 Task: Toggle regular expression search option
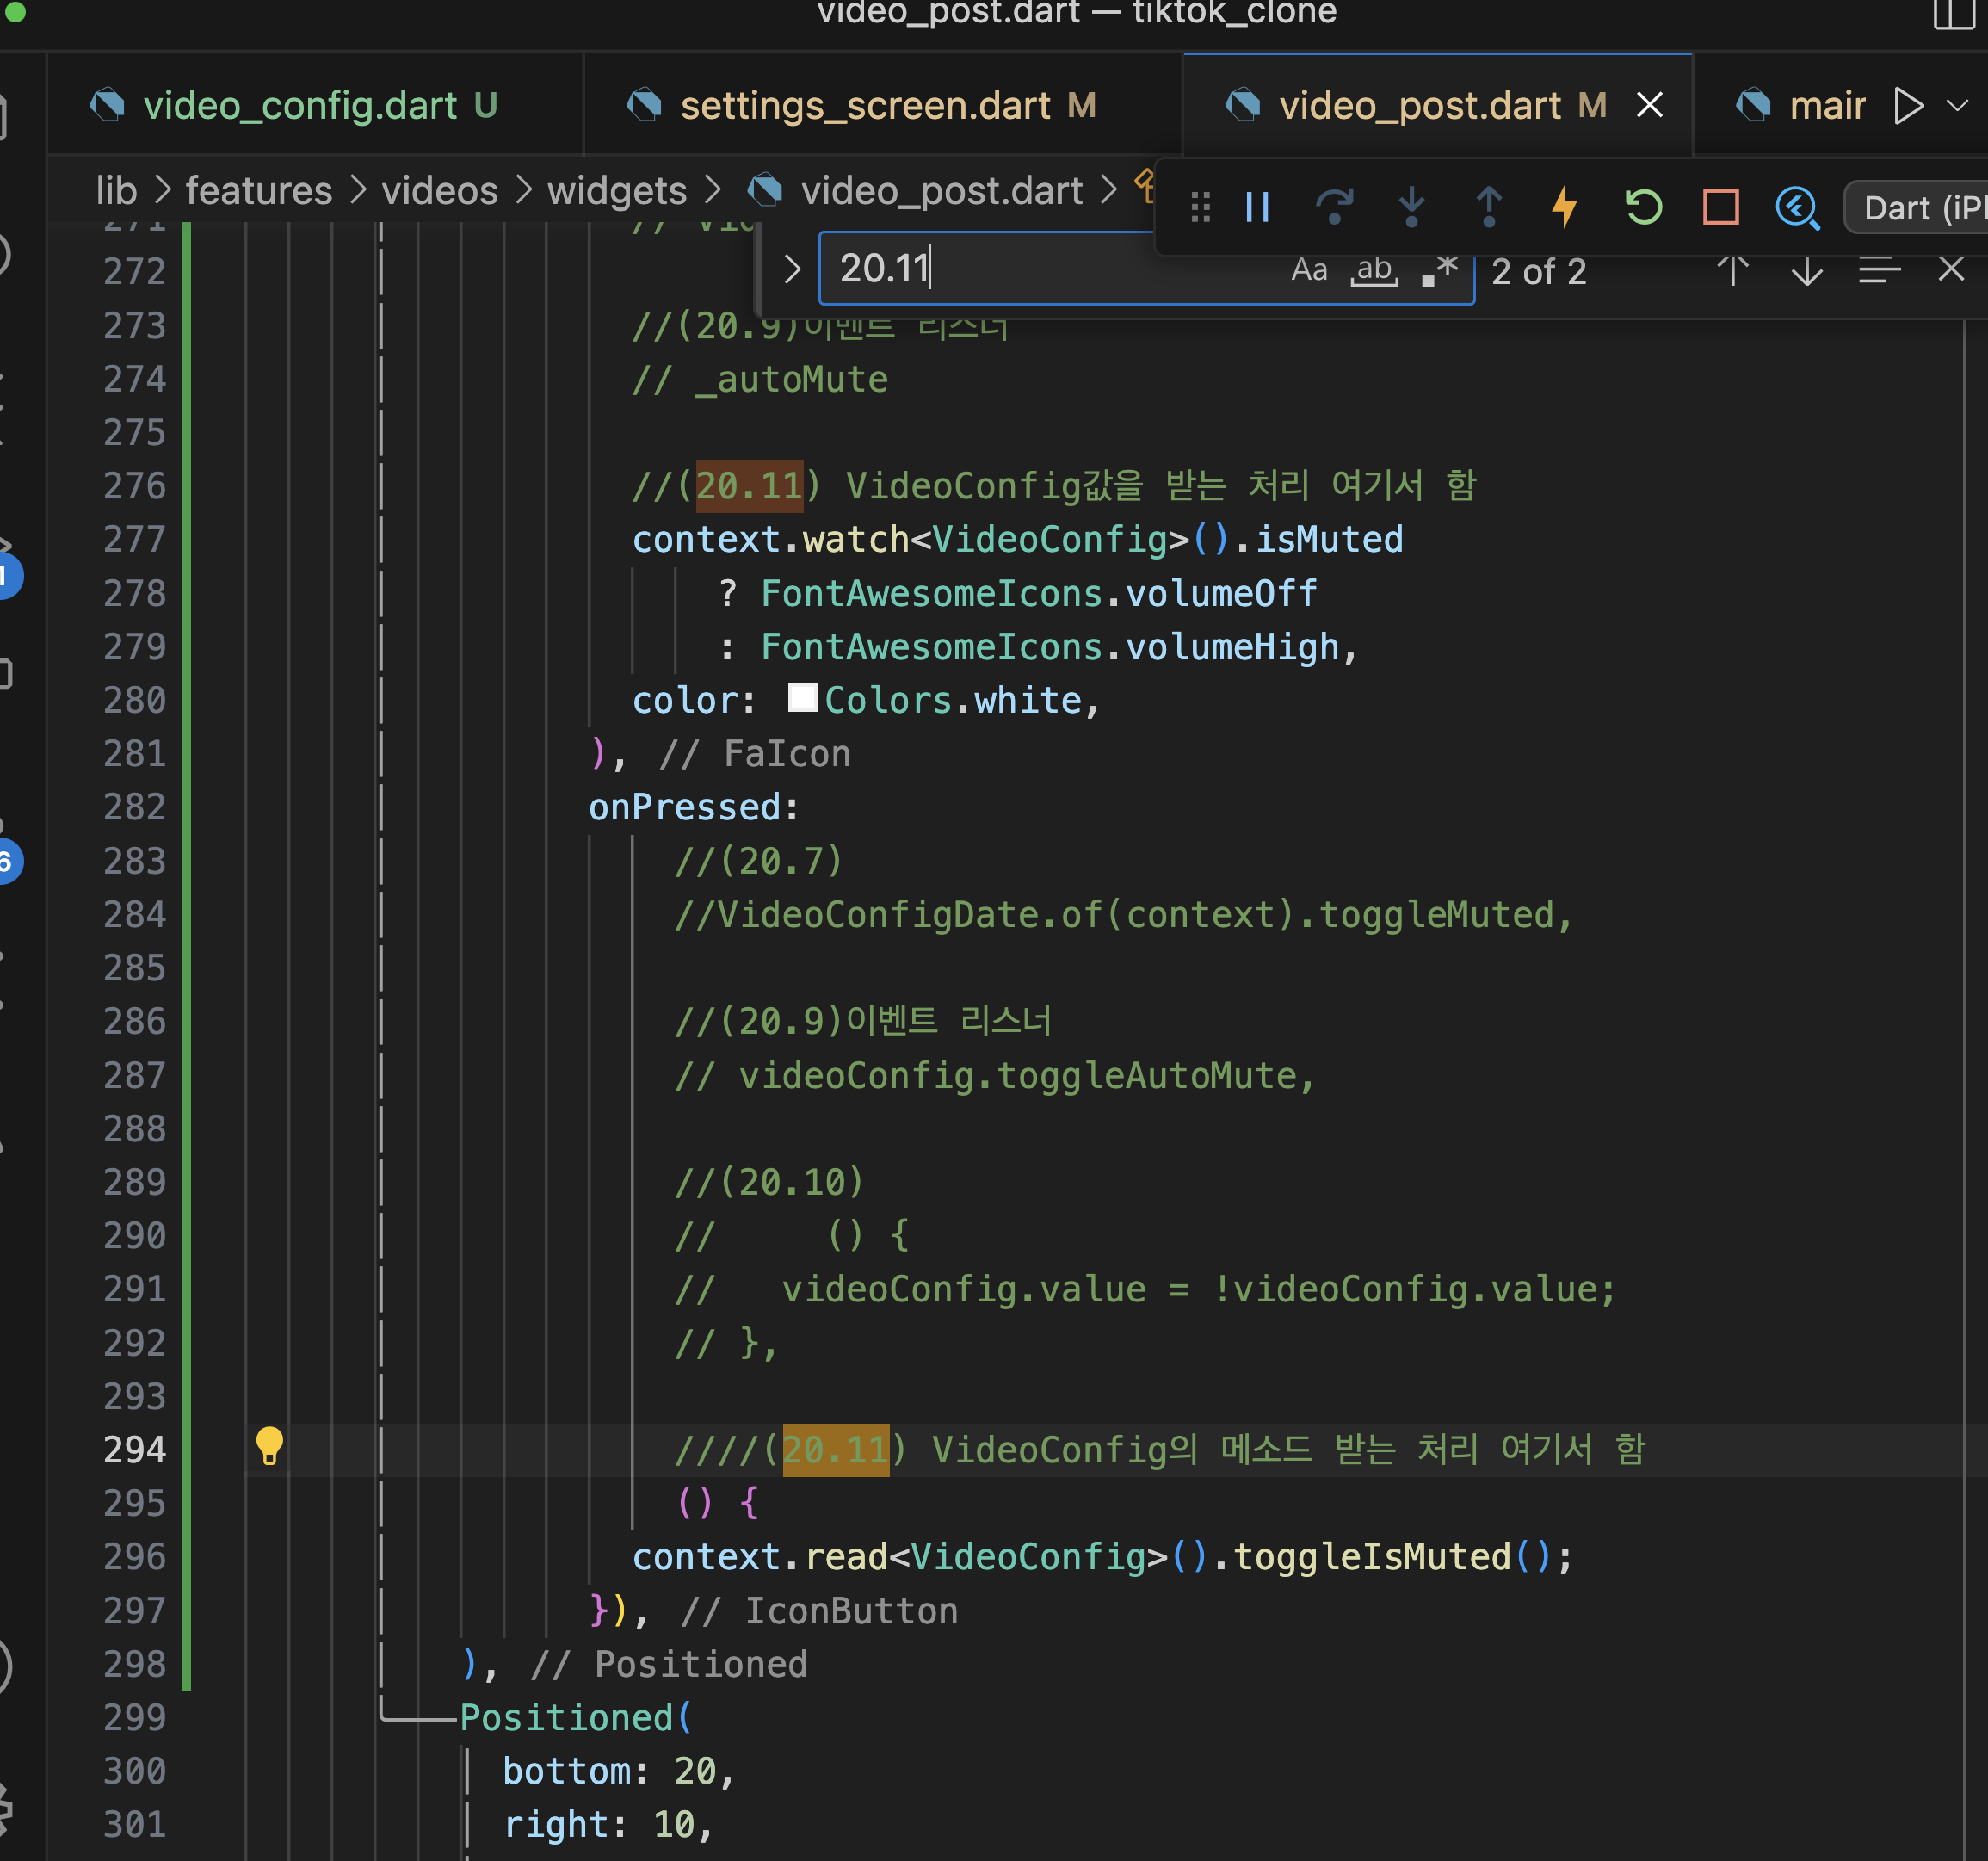click(x=1440, y=270)
